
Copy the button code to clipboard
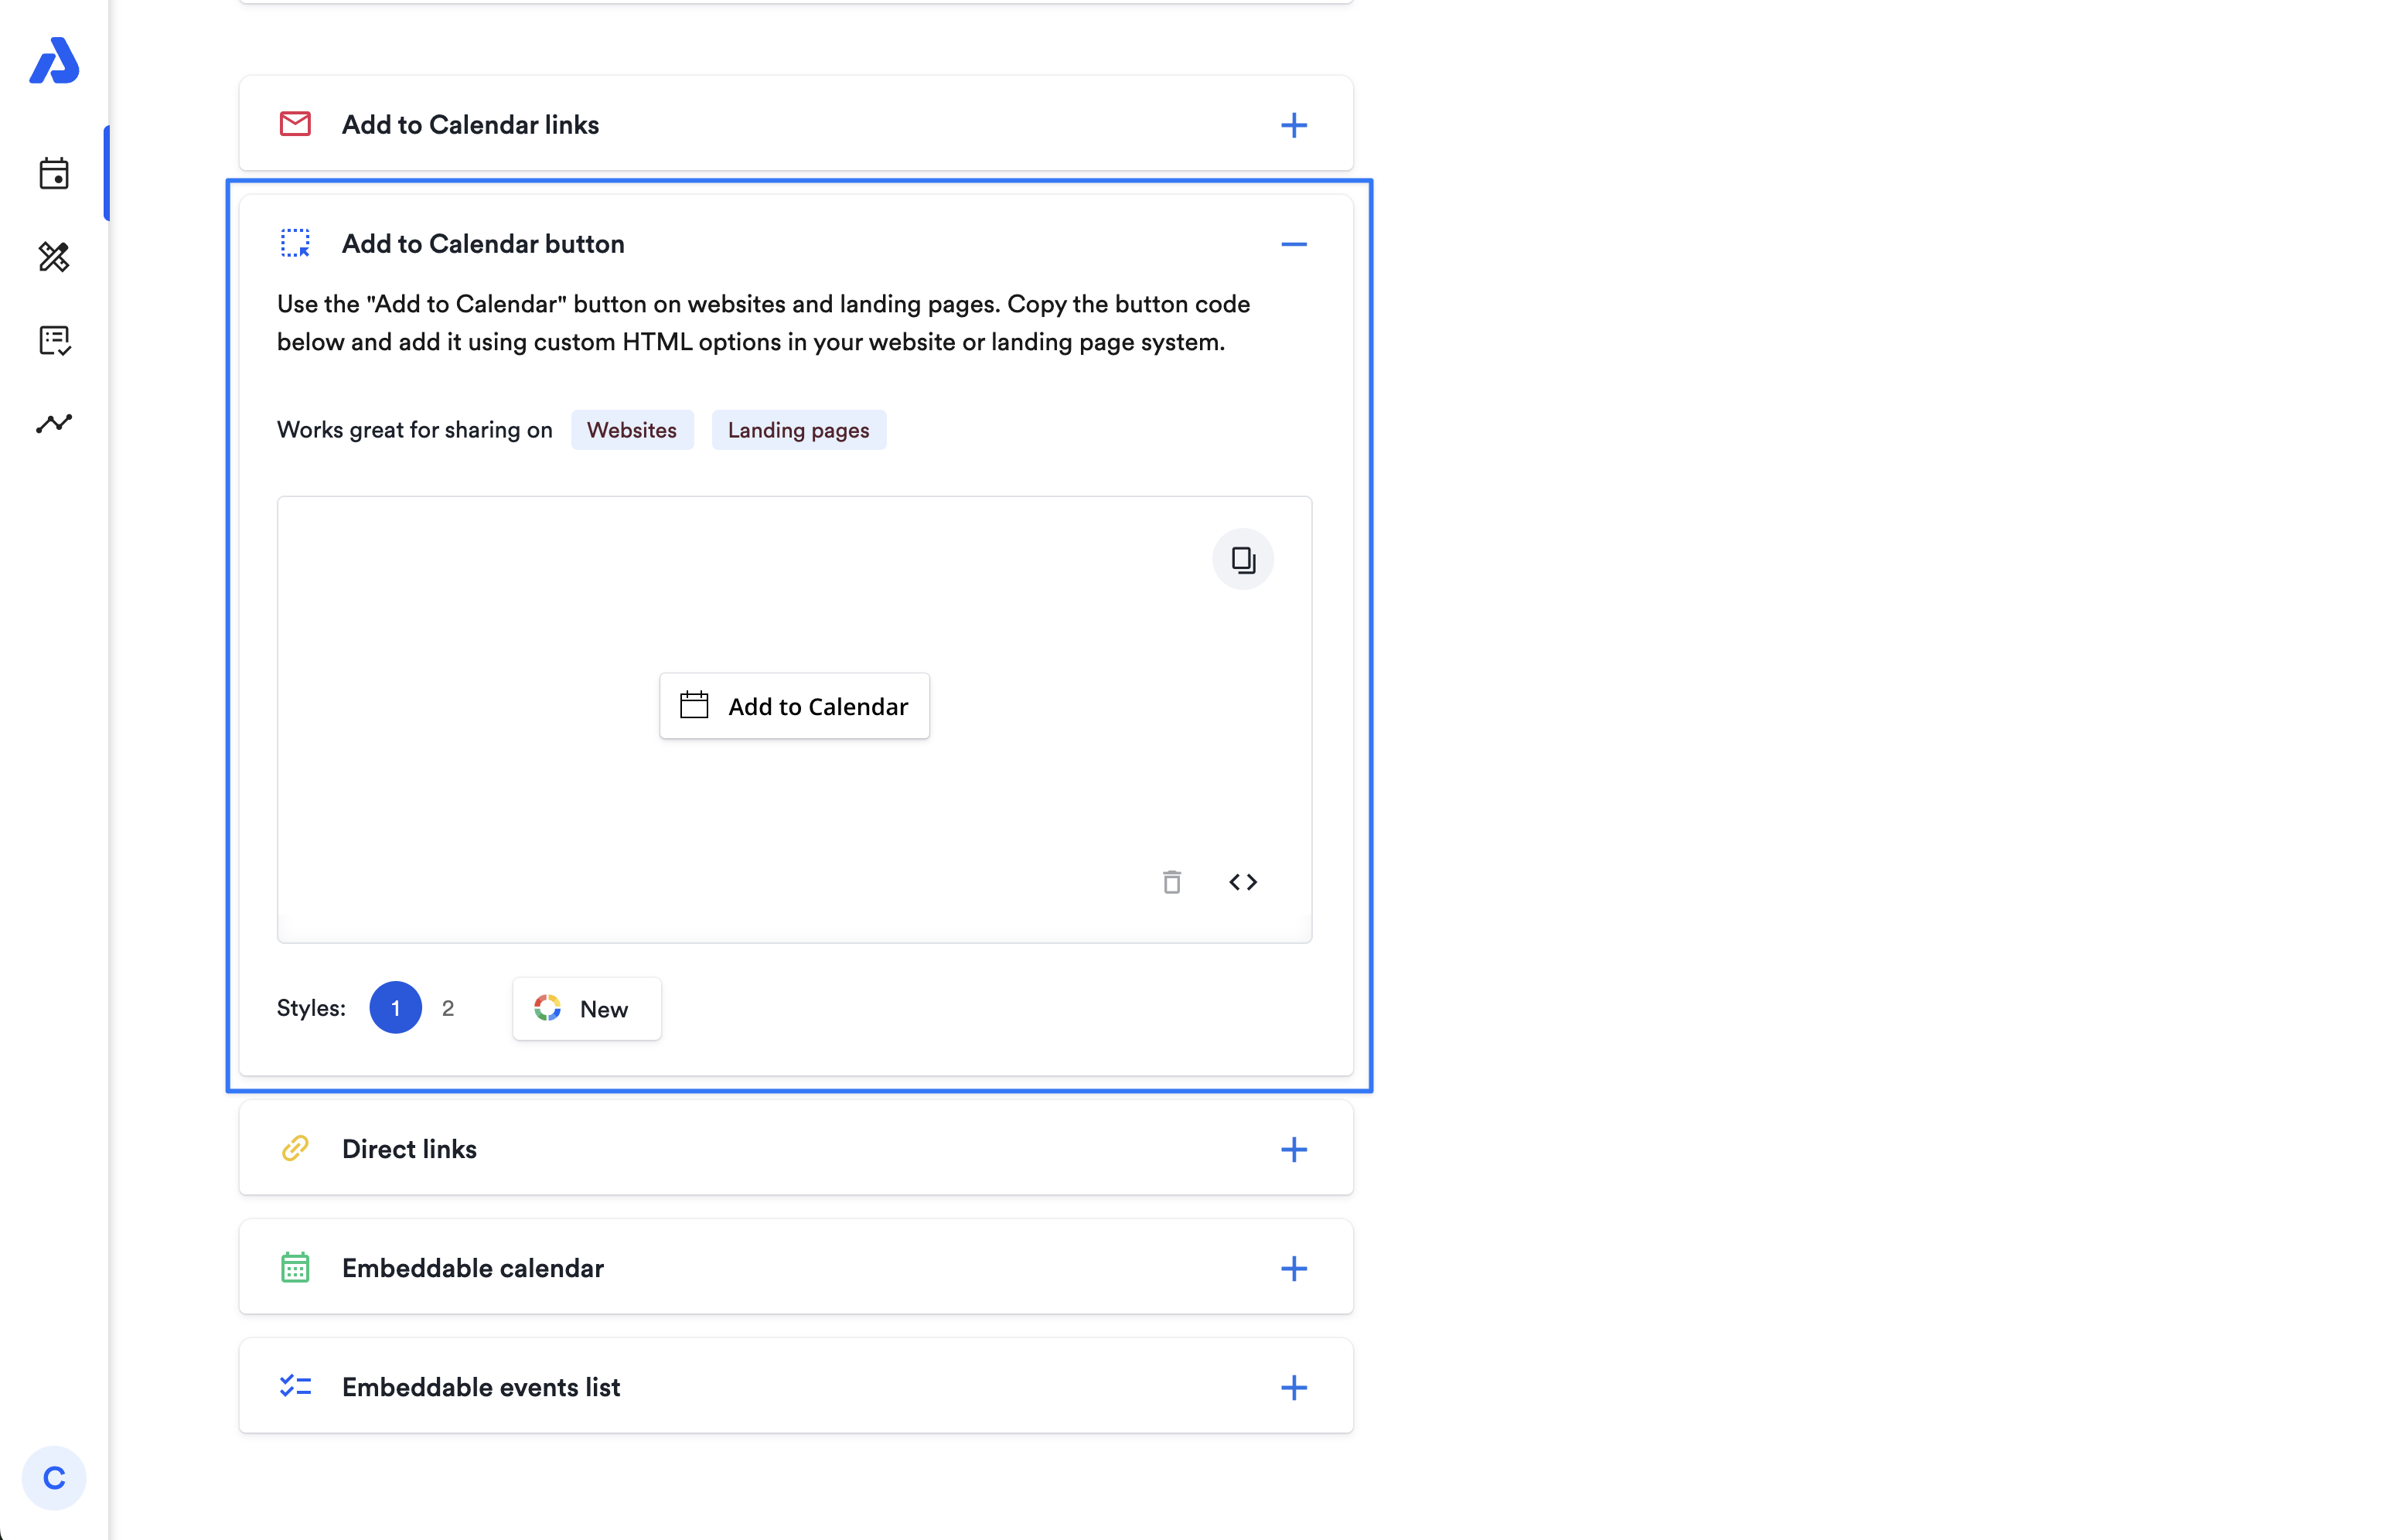tap(1242, 559)
